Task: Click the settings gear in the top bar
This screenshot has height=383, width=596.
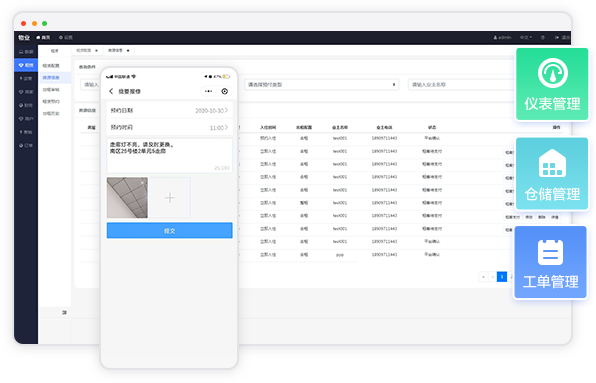Action: 60,37
